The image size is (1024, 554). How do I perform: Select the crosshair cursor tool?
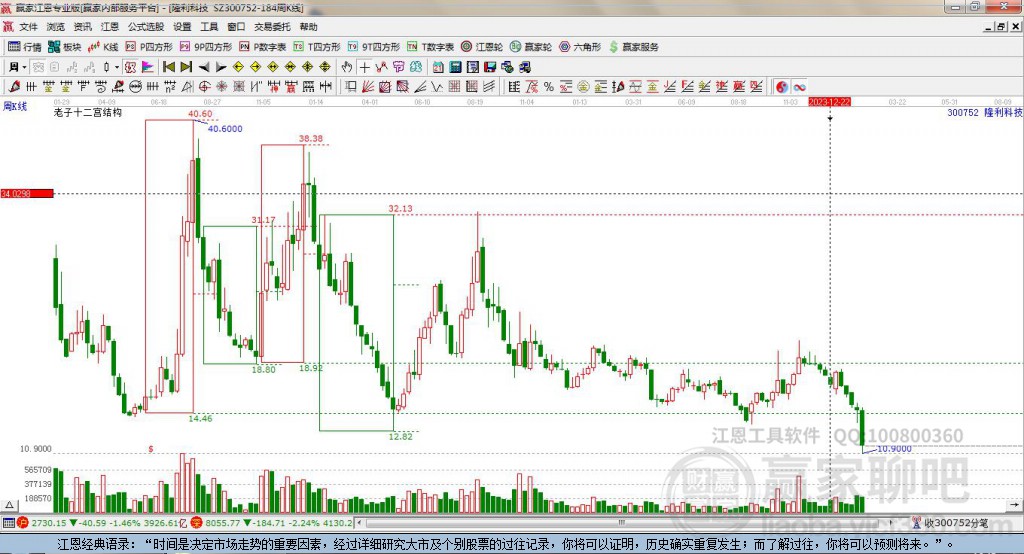tap(364, 67)
